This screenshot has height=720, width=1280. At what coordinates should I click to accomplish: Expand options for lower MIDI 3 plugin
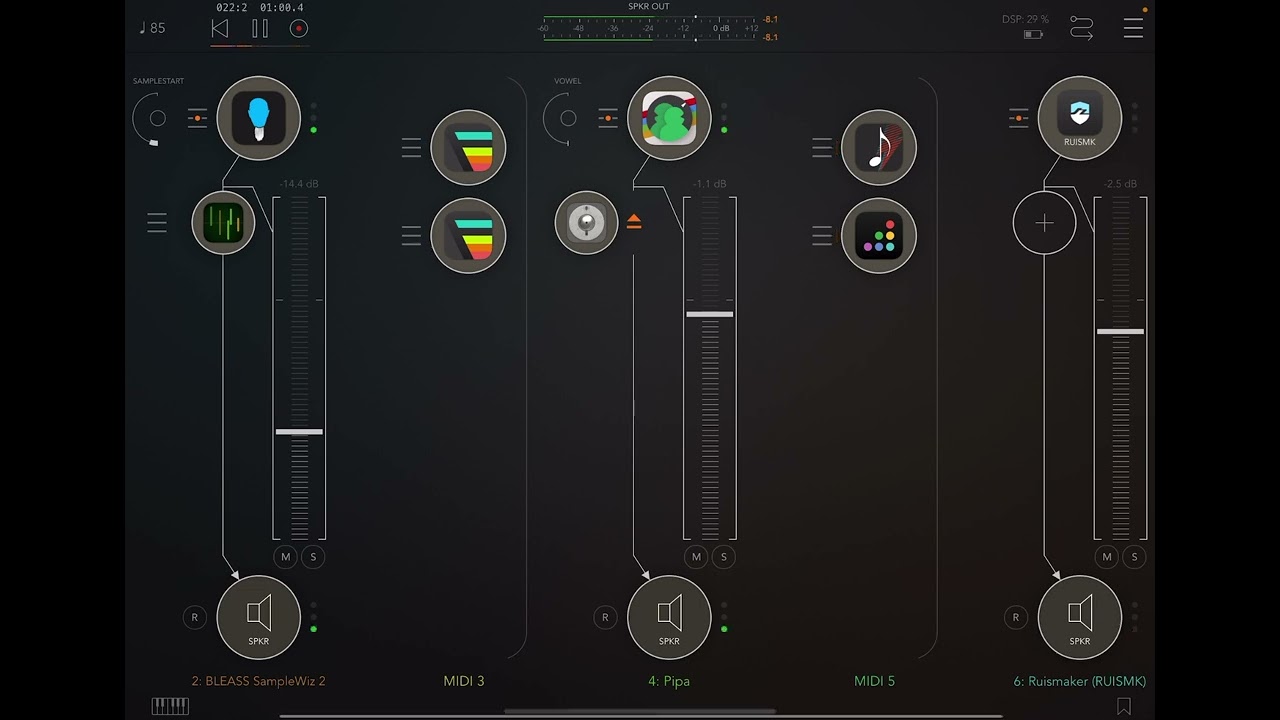click(411, 235)
